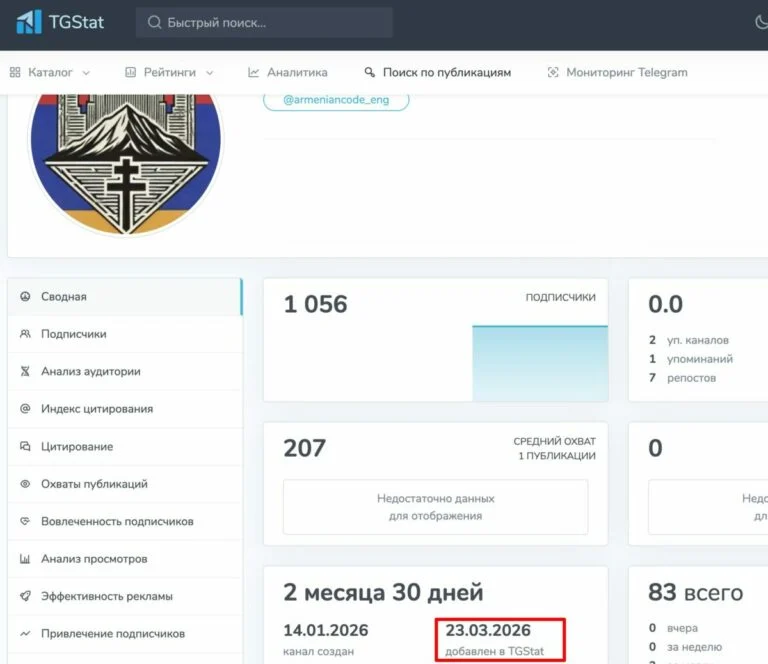The height and width of the screenshot is (664, 768).
Task: Click the Подписчики sidebar icon
Action: (x=25, y=334)
